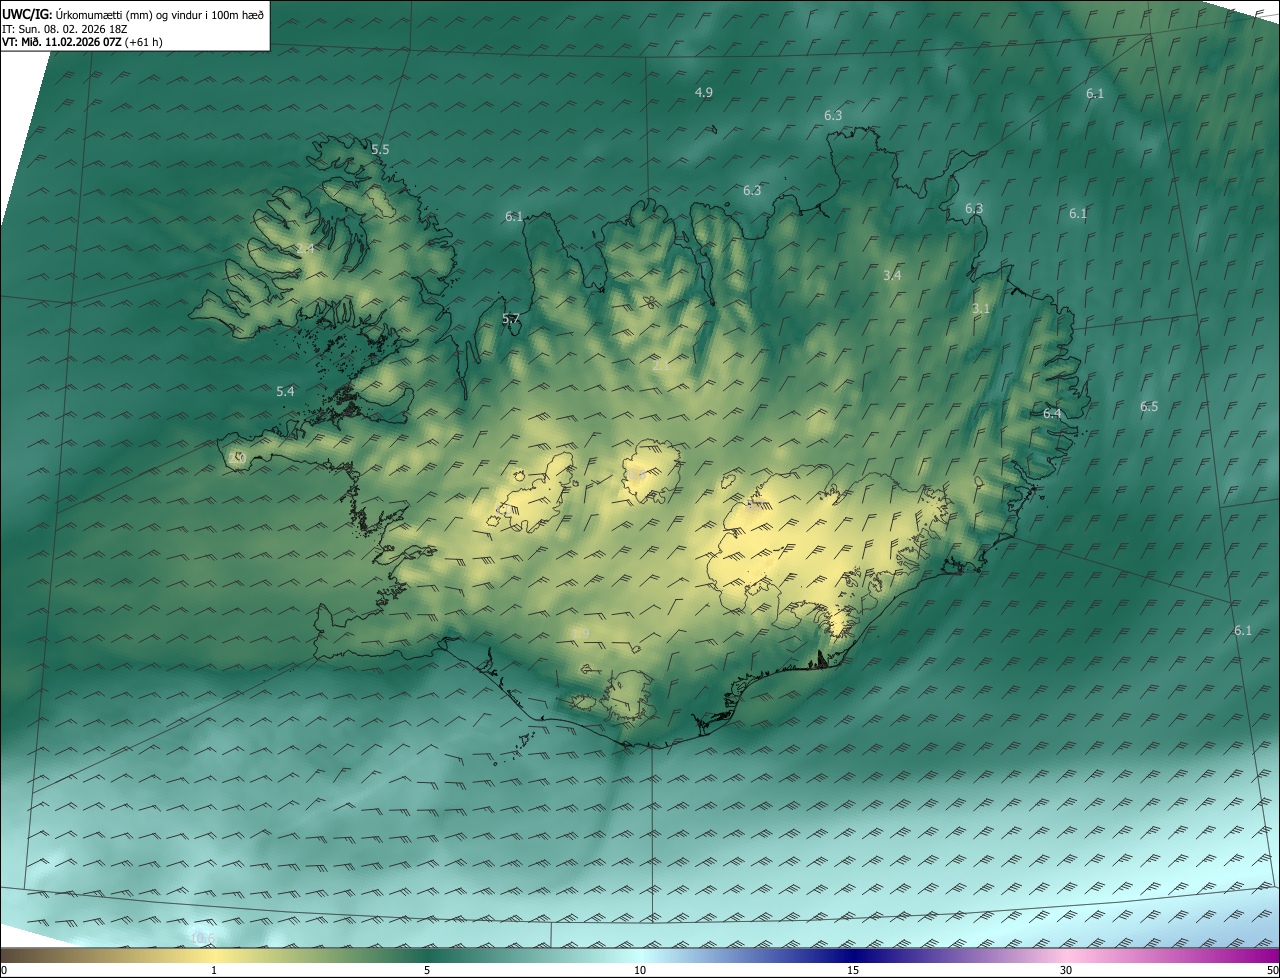
Task: Click the 5.5 value label near the Westfjords
Action: 380,149
